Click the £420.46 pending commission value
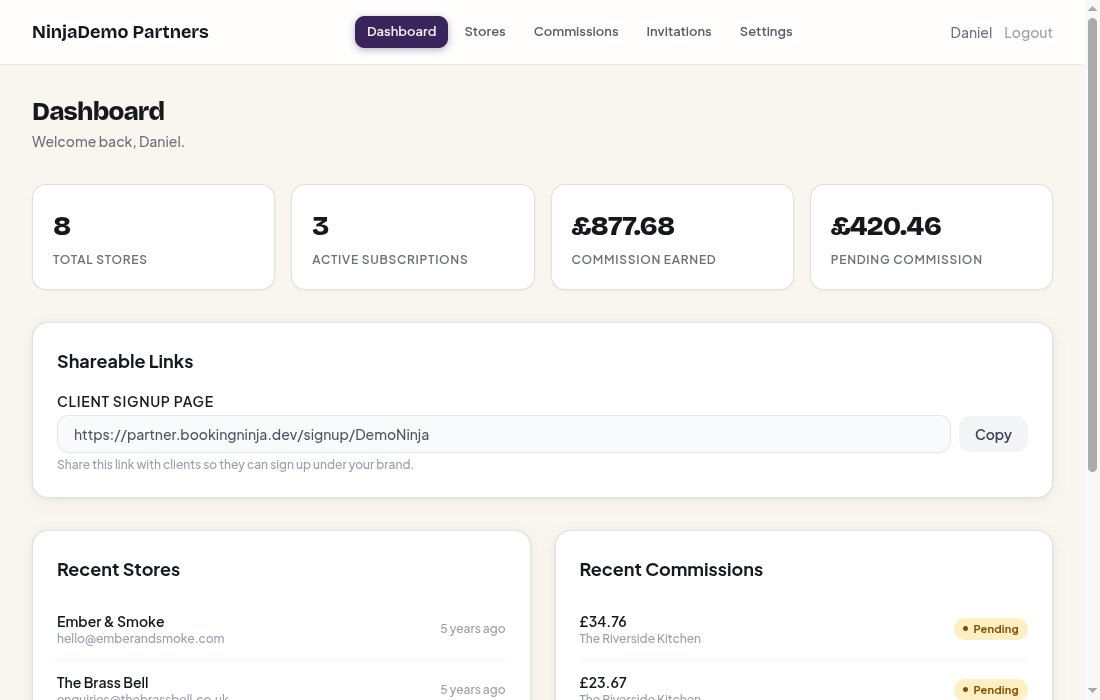1100x700 pixels. click(886, 227)
